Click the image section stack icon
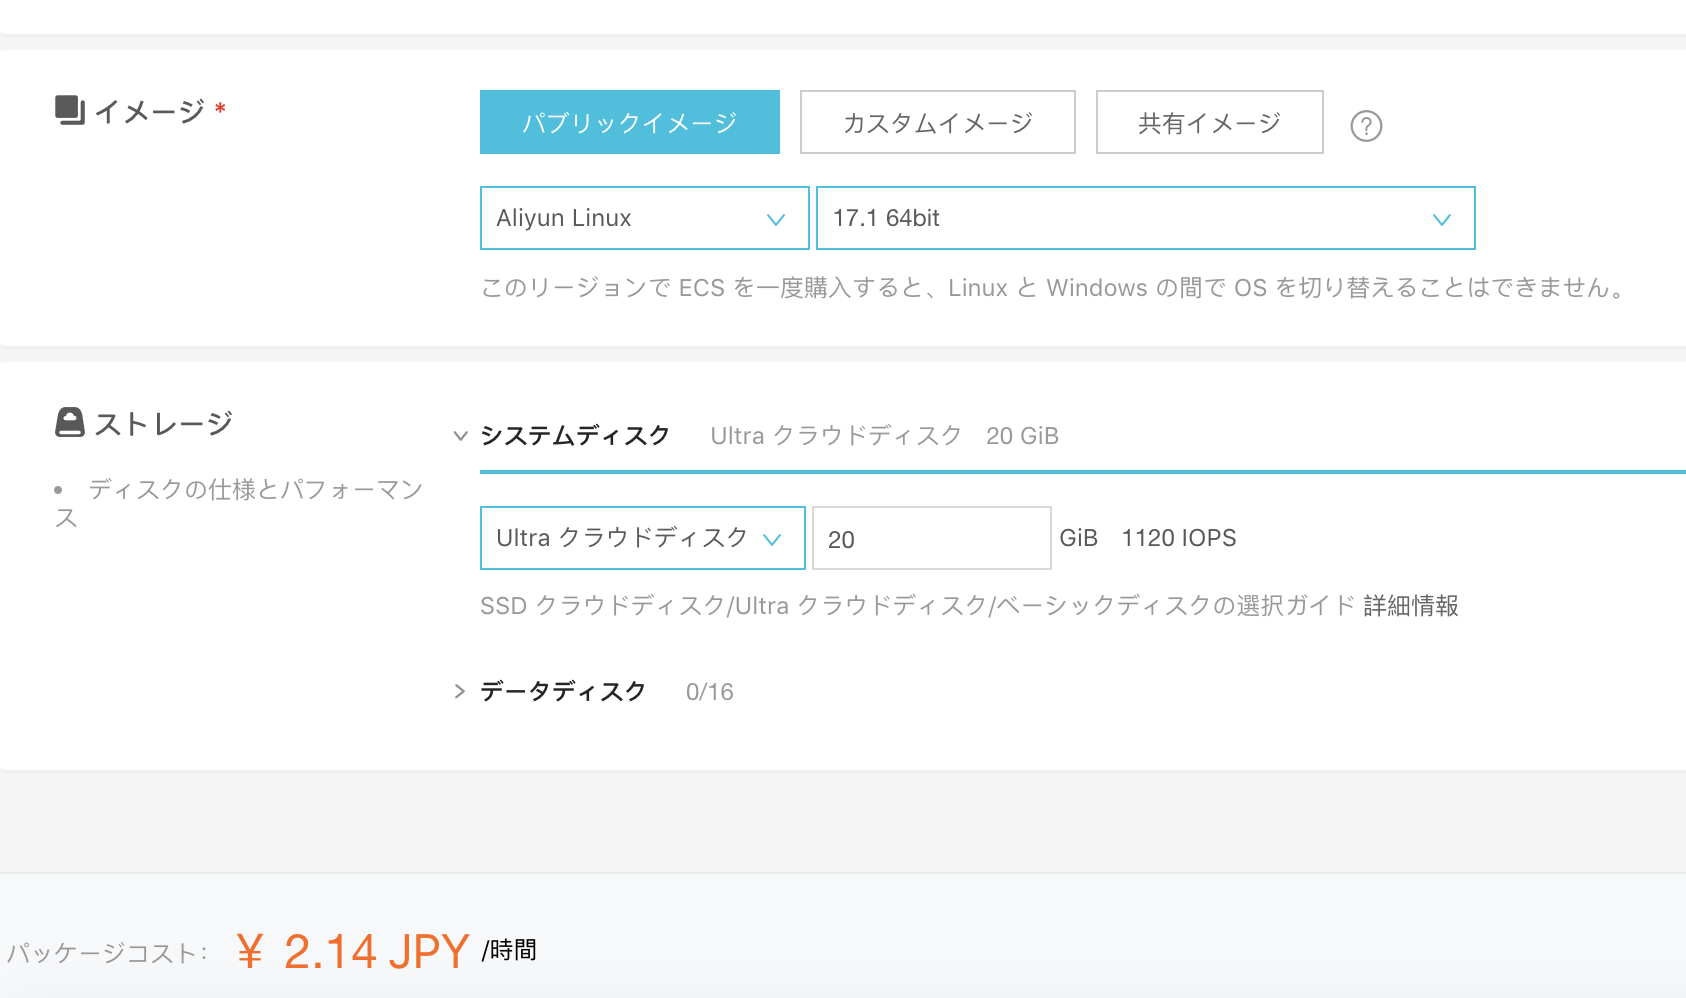The image size is (1686, 998). tap(70, 110)
